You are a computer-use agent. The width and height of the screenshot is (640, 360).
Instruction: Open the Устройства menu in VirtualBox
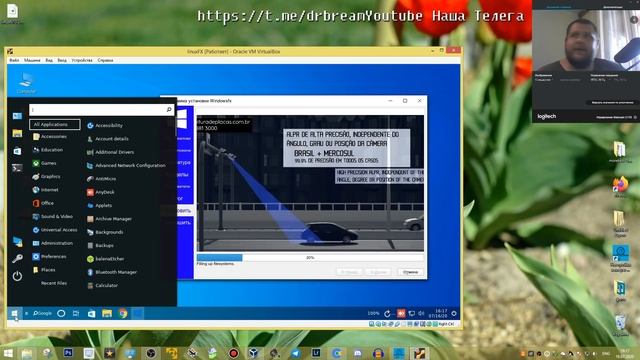pyautogui.click(x=82, y=60)
